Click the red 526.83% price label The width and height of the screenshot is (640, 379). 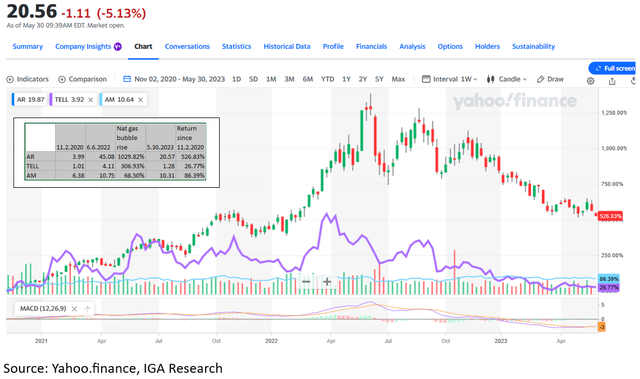point(610,216)
